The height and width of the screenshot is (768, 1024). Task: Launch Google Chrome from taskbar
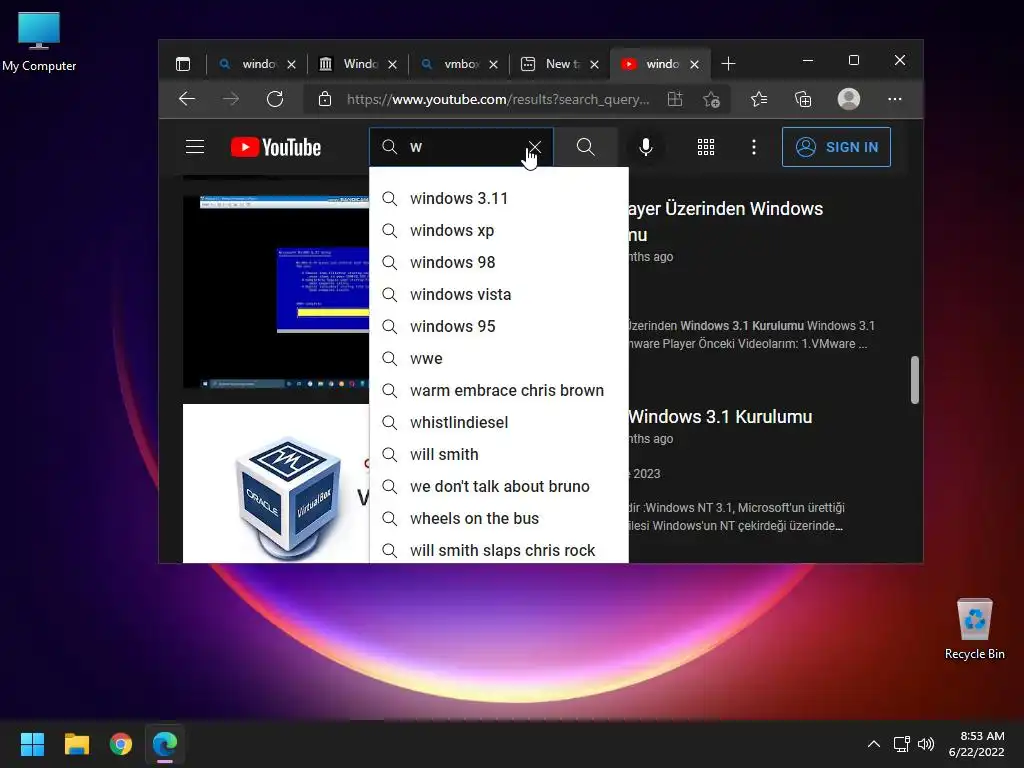click(121, 744)
